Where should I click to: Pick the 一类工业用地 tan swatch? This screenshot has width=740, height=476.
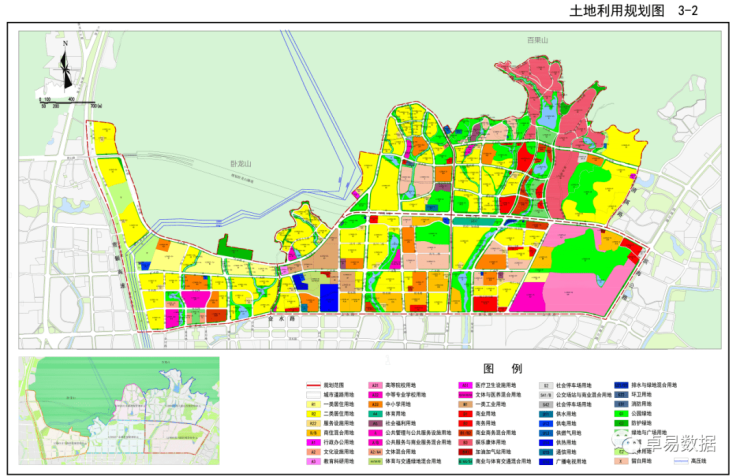tap(465, 404)
